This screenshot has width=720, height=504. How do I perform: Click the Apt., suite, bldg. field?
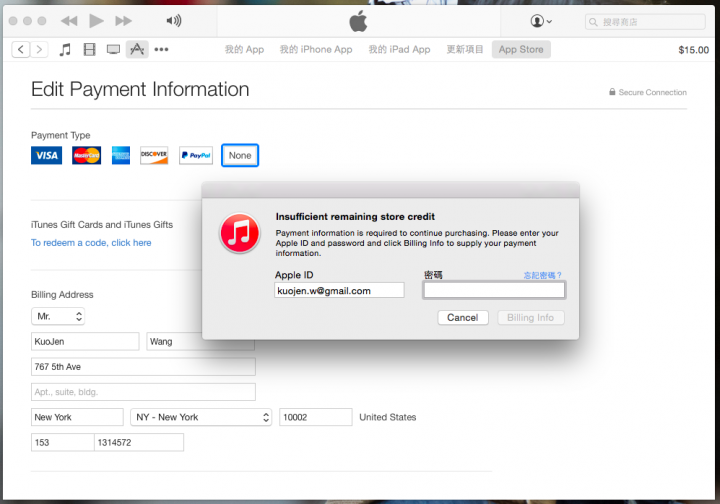(x=143, y=392)
